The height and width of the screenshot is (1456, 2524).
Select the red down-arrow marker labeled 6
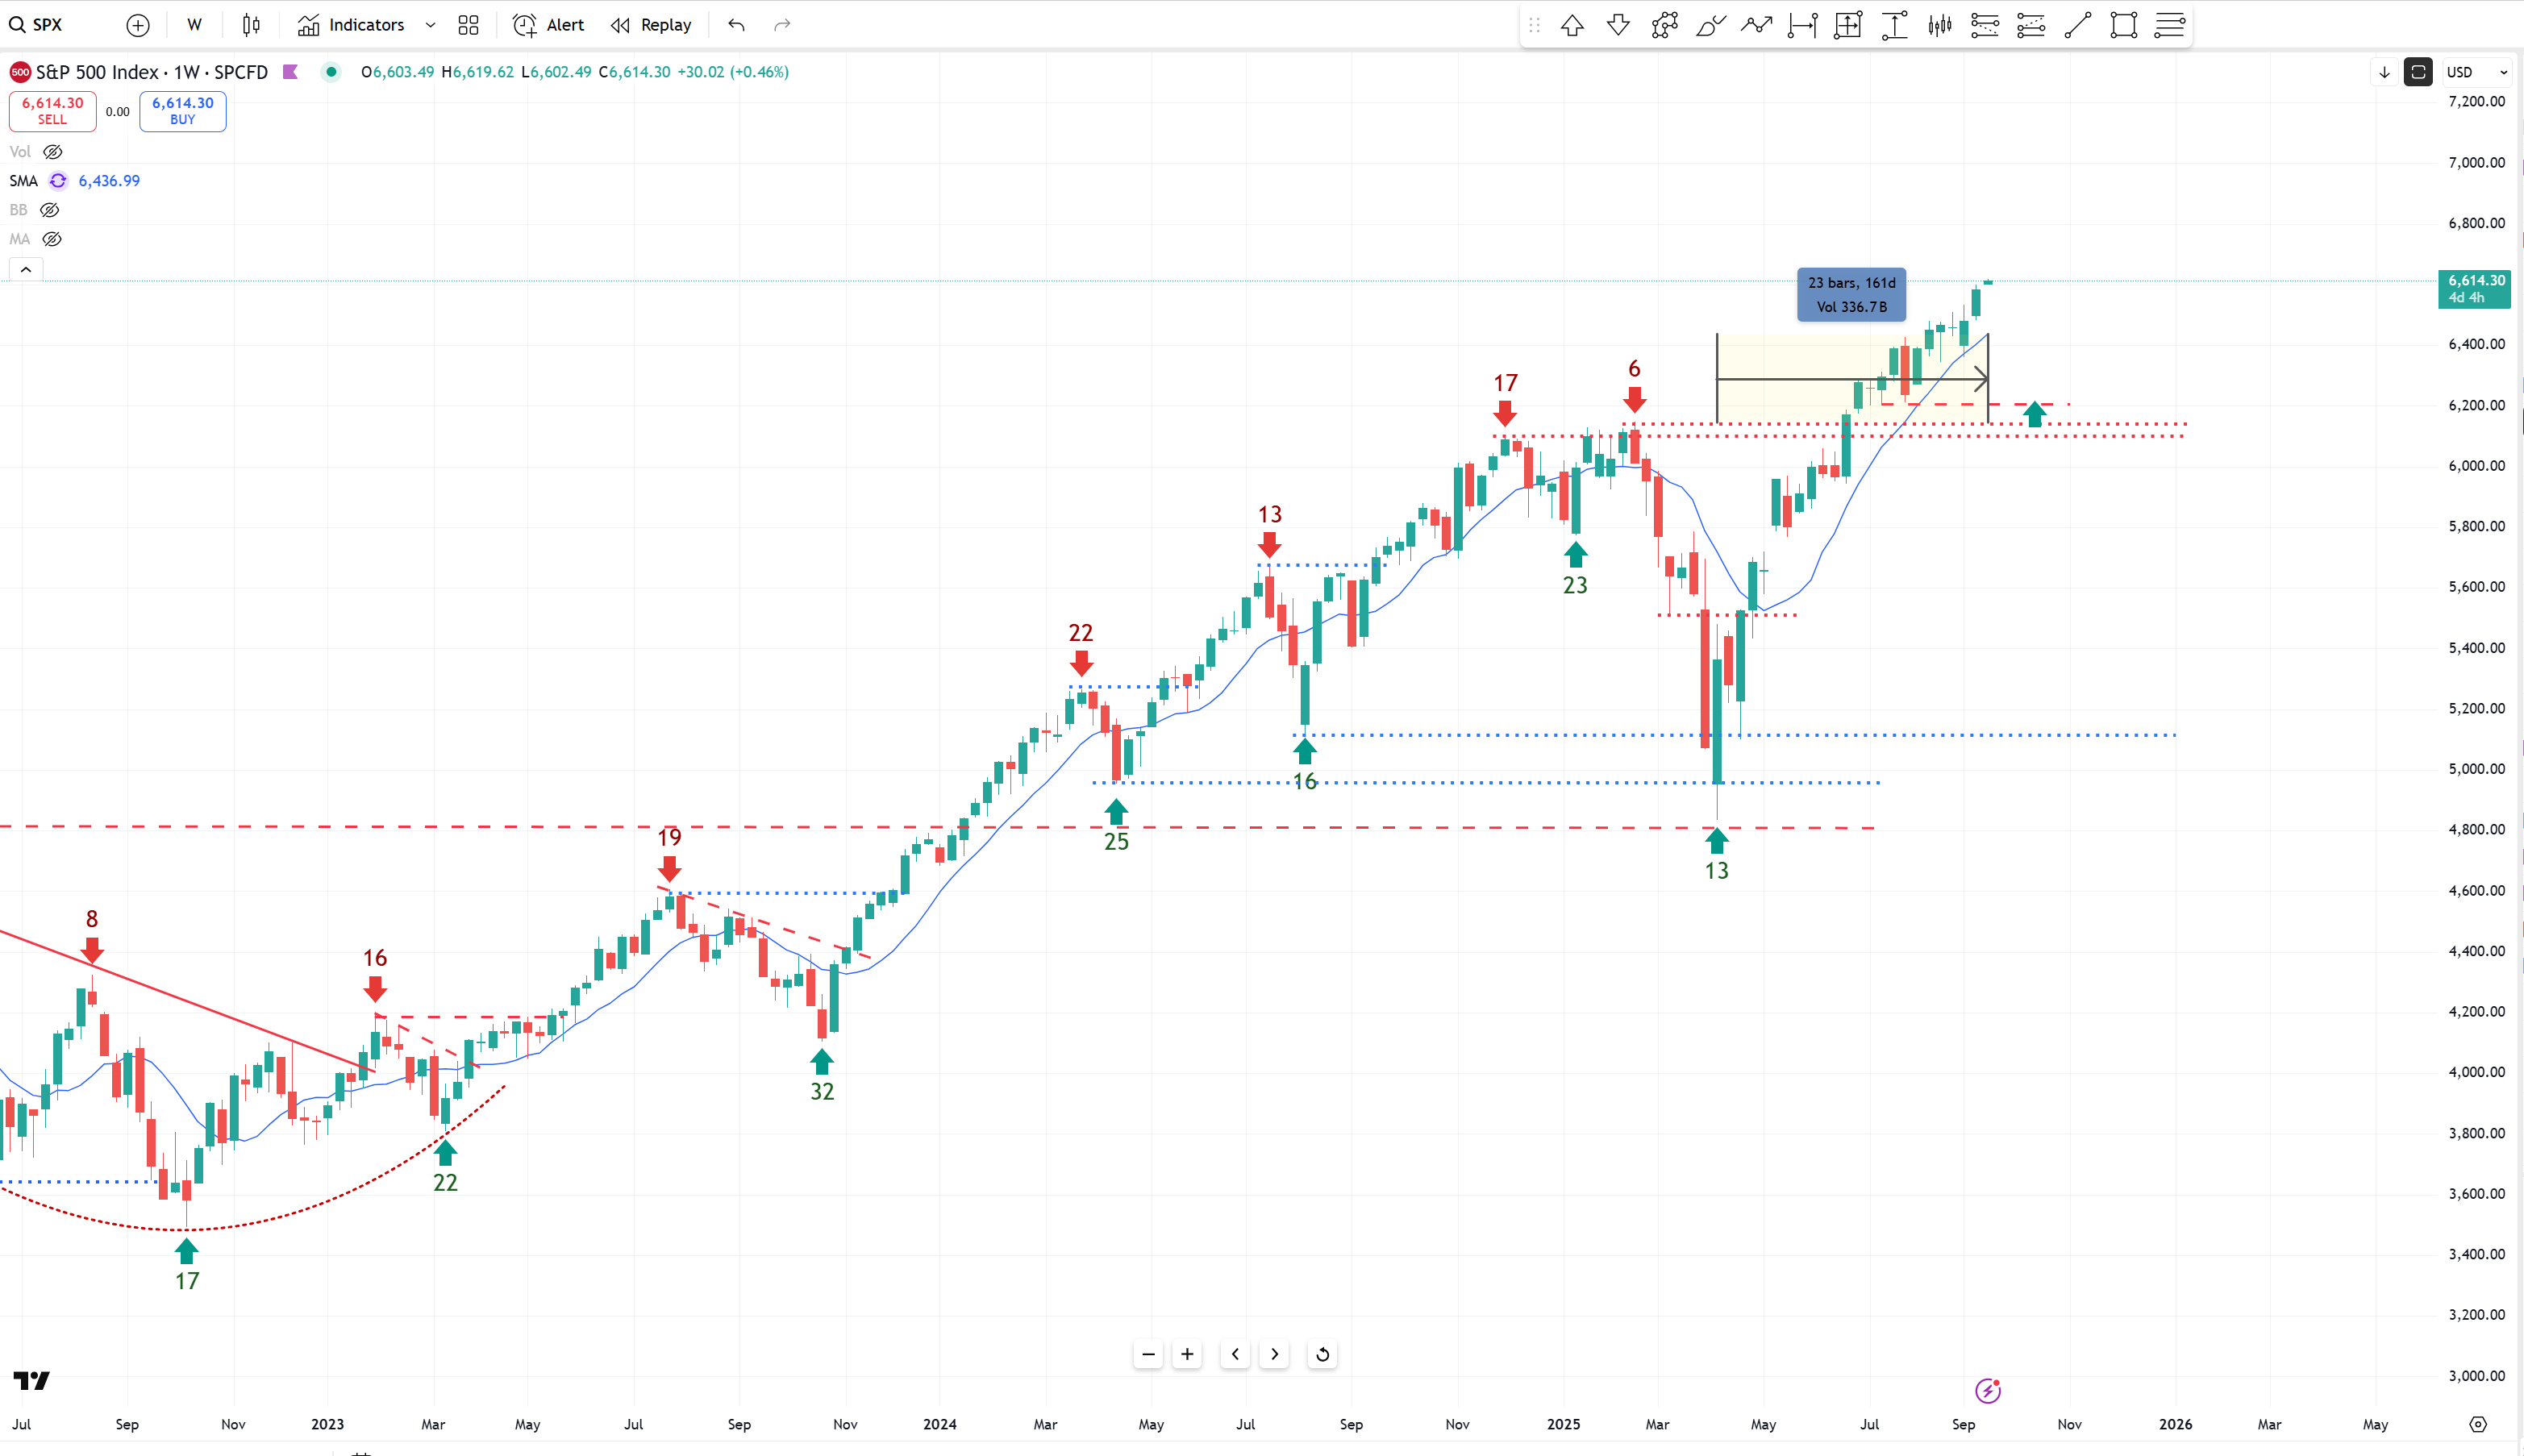tap(1634, 400)
